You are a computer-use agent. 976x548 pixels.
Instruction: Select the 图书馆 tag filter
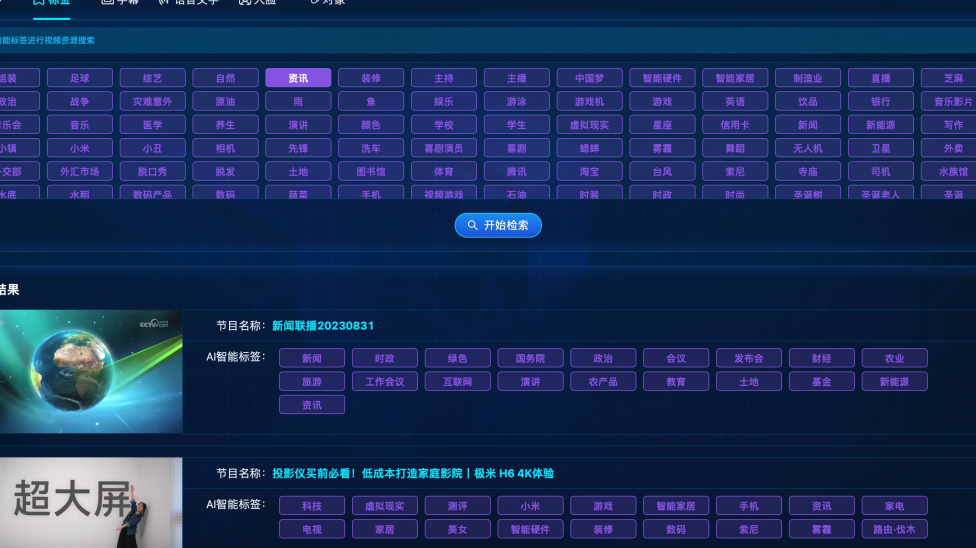(371, 171)
